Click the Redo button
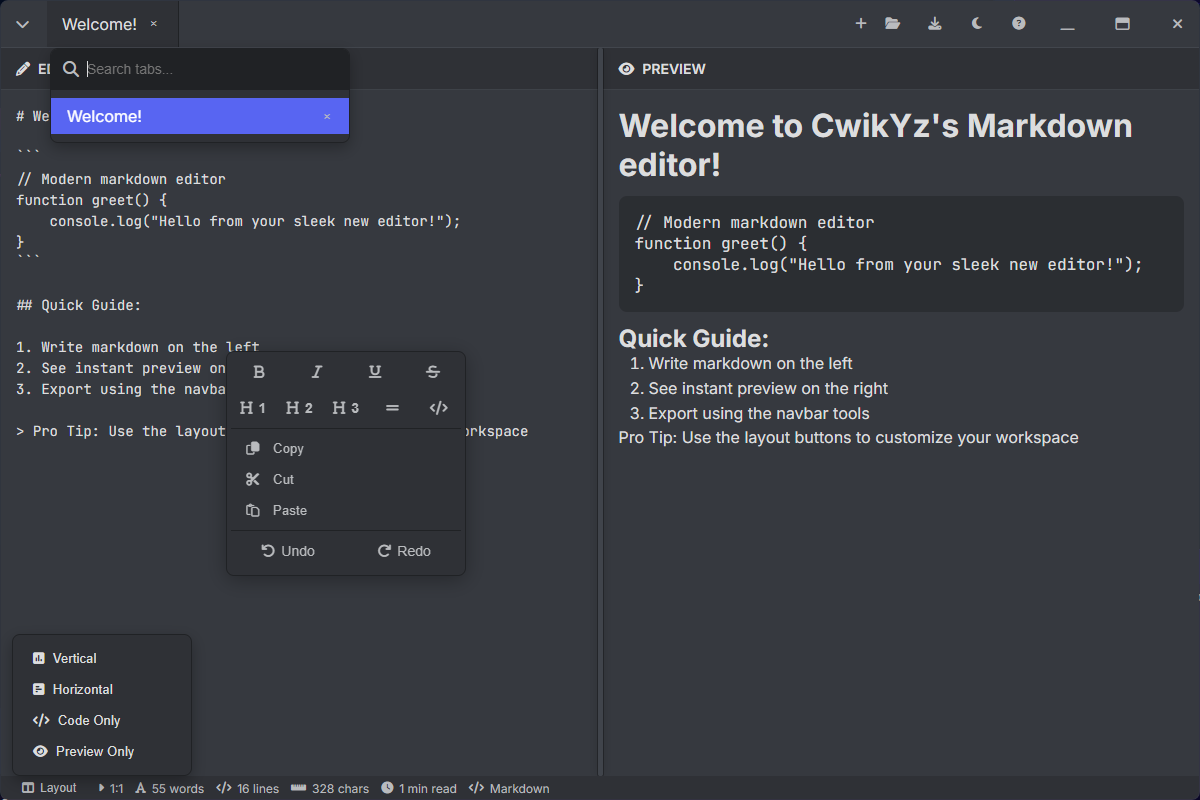Viewport: 1200px width, 800px height. click(x=404, y=551)
